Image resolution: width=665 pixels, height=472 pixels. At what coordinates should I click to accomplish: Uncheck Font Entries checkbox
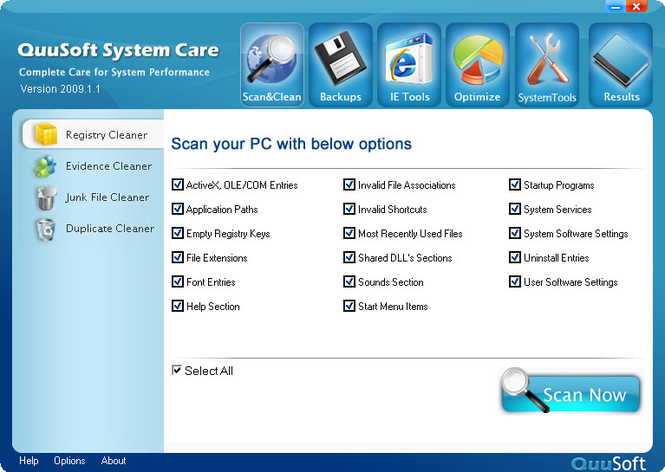click(177, 281)
